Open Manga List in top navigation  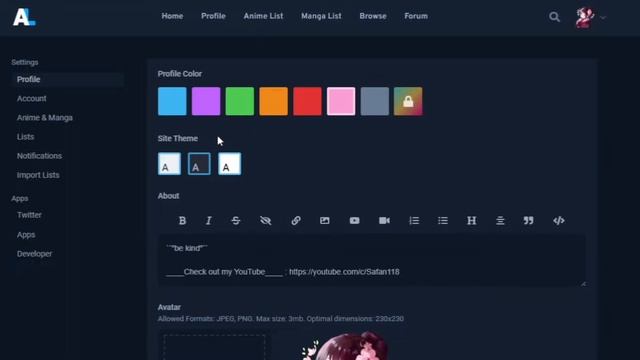[321, 16]
